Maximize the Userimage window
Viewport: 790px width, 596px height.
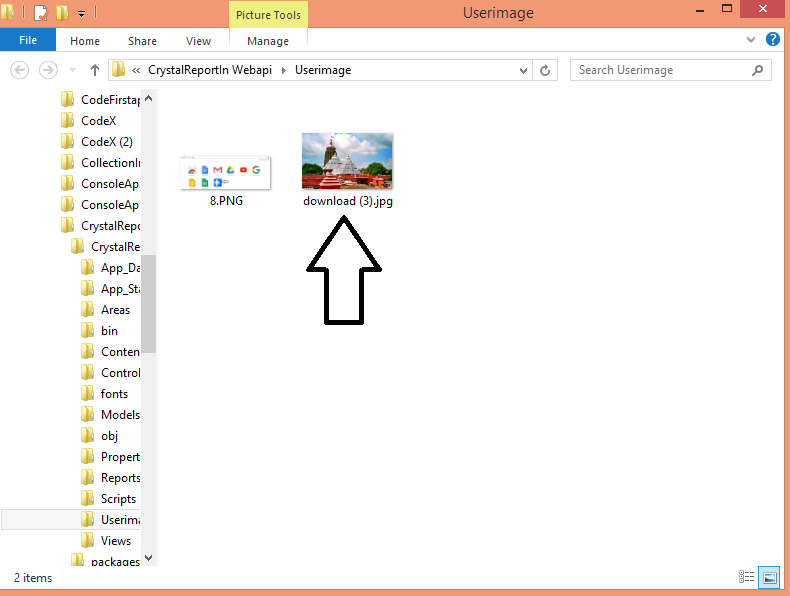click(727, 9)
